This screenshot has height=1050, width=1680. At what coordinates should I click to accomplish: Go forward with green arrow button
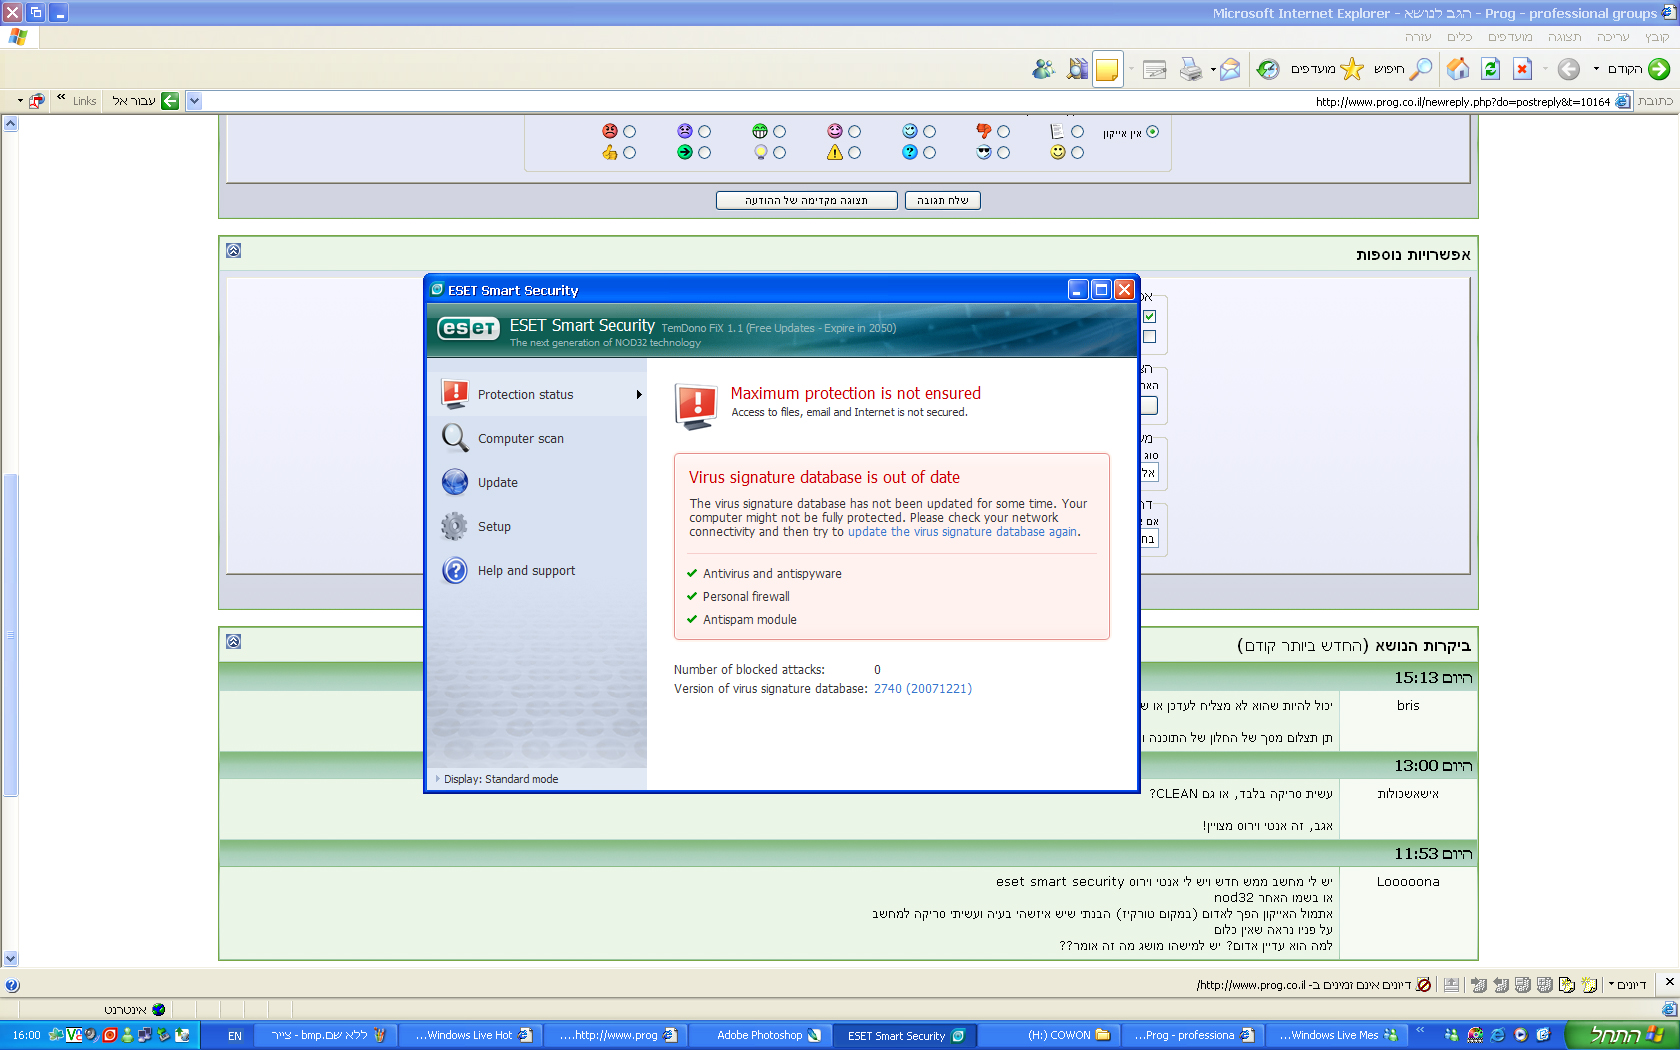click(1659, 69)
